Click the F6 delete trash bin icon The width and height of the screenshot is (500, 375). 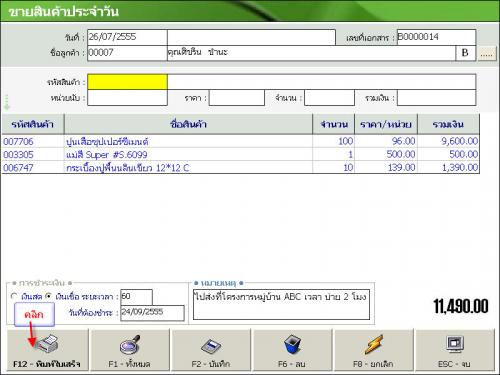point(292,345)
